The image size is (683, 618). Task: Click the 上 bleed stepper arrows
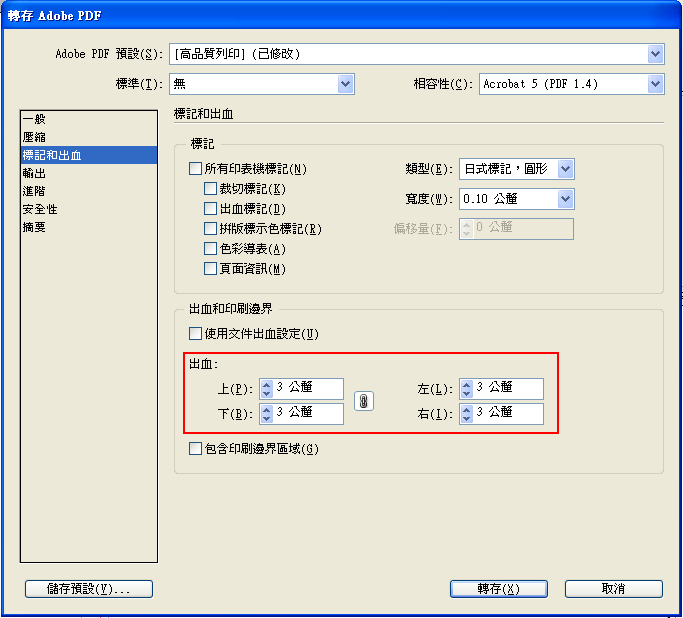pyautogui.click(x=267, y=389)
